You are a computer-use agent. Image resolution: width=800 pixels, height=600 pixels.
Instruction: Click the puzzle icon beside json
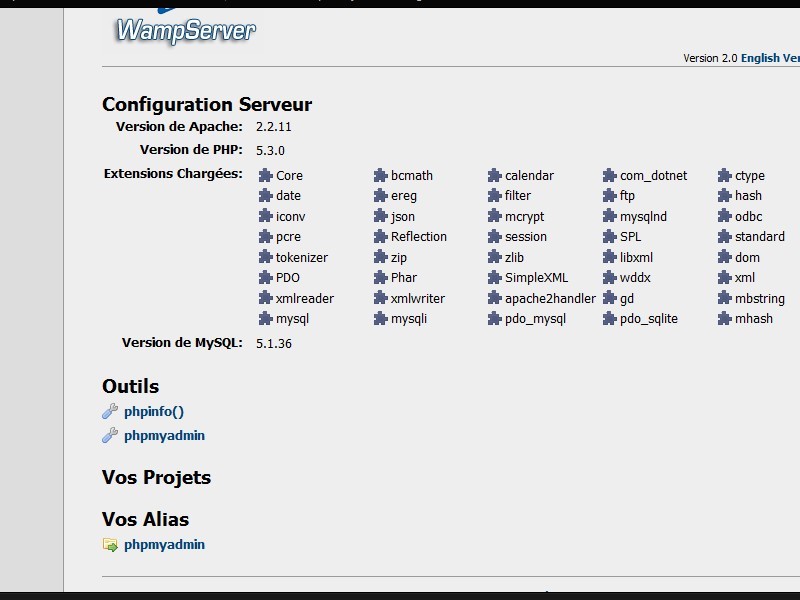pos(381,216)
